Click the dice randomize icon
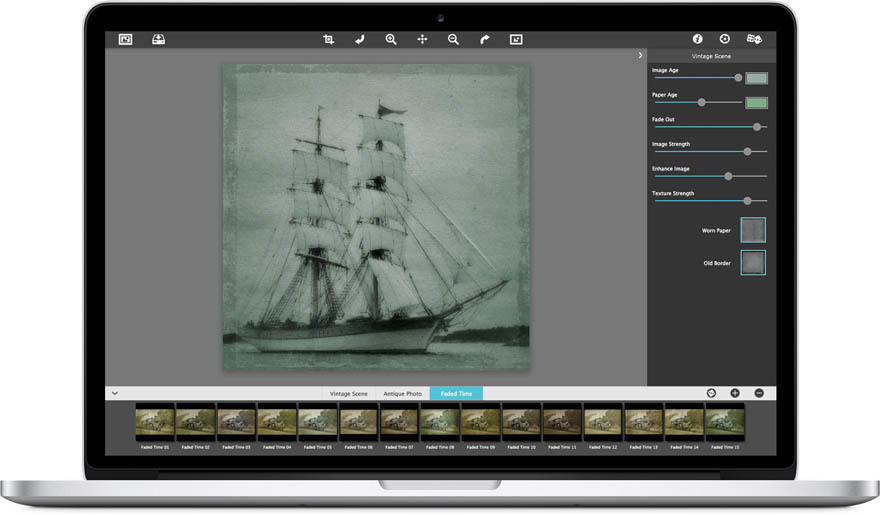Viewport: 880px width, 515px height. tap(754, 39)
